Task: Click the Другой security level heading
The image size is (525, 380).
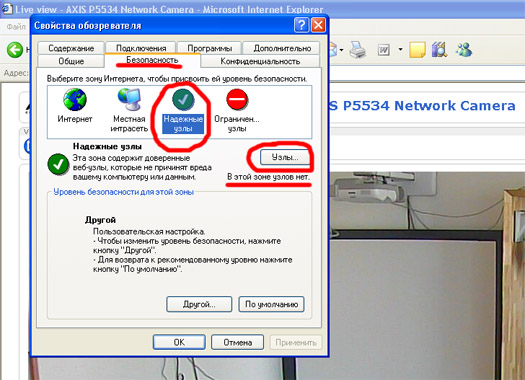Action: pos(100,220)
